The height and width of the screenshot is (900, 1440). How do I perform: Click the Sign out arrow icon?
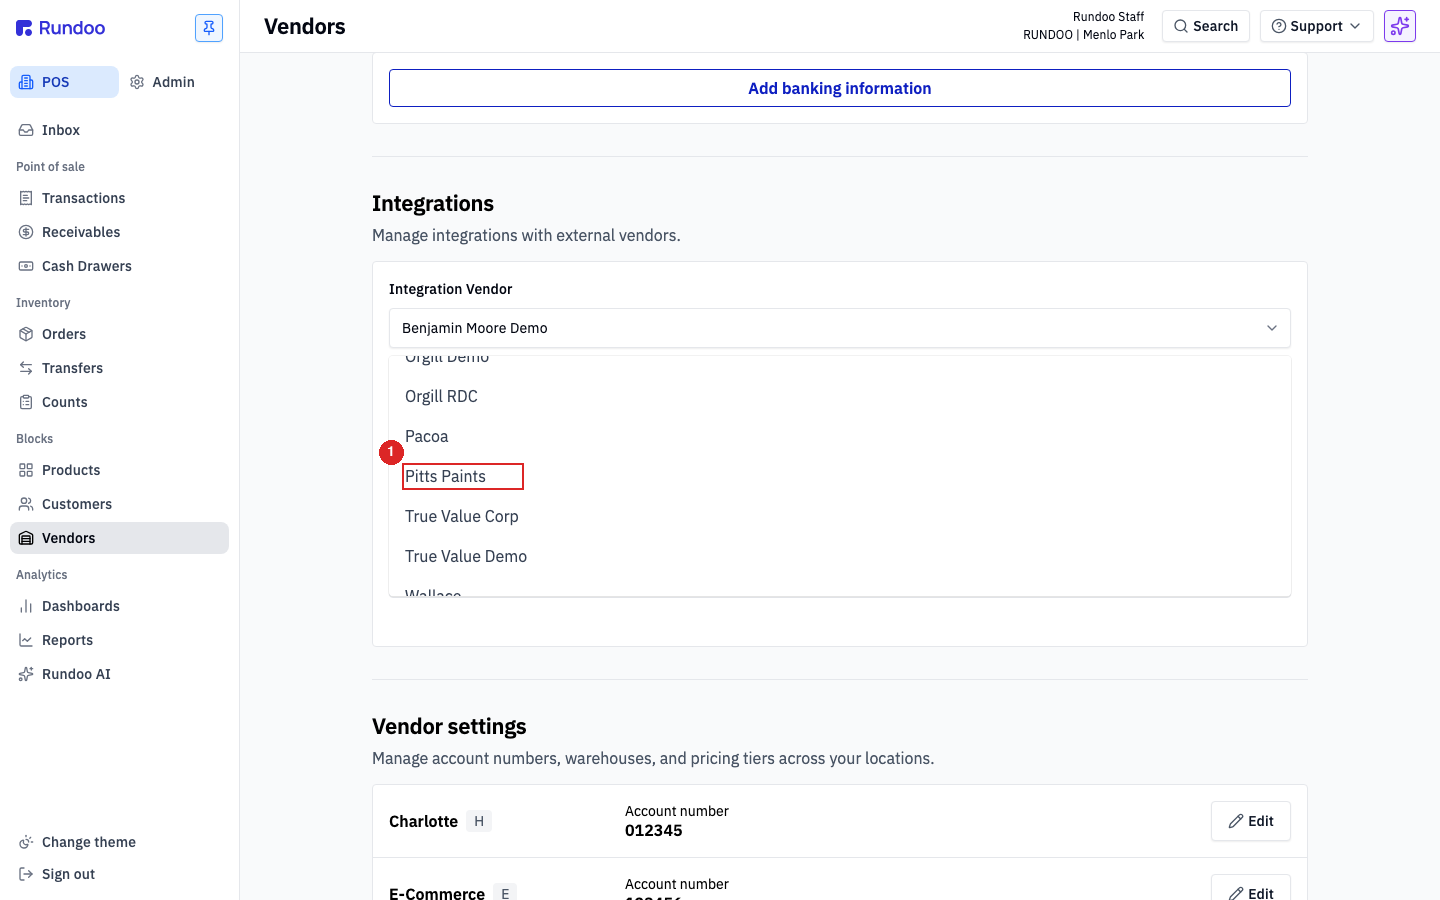click(26, 874)
